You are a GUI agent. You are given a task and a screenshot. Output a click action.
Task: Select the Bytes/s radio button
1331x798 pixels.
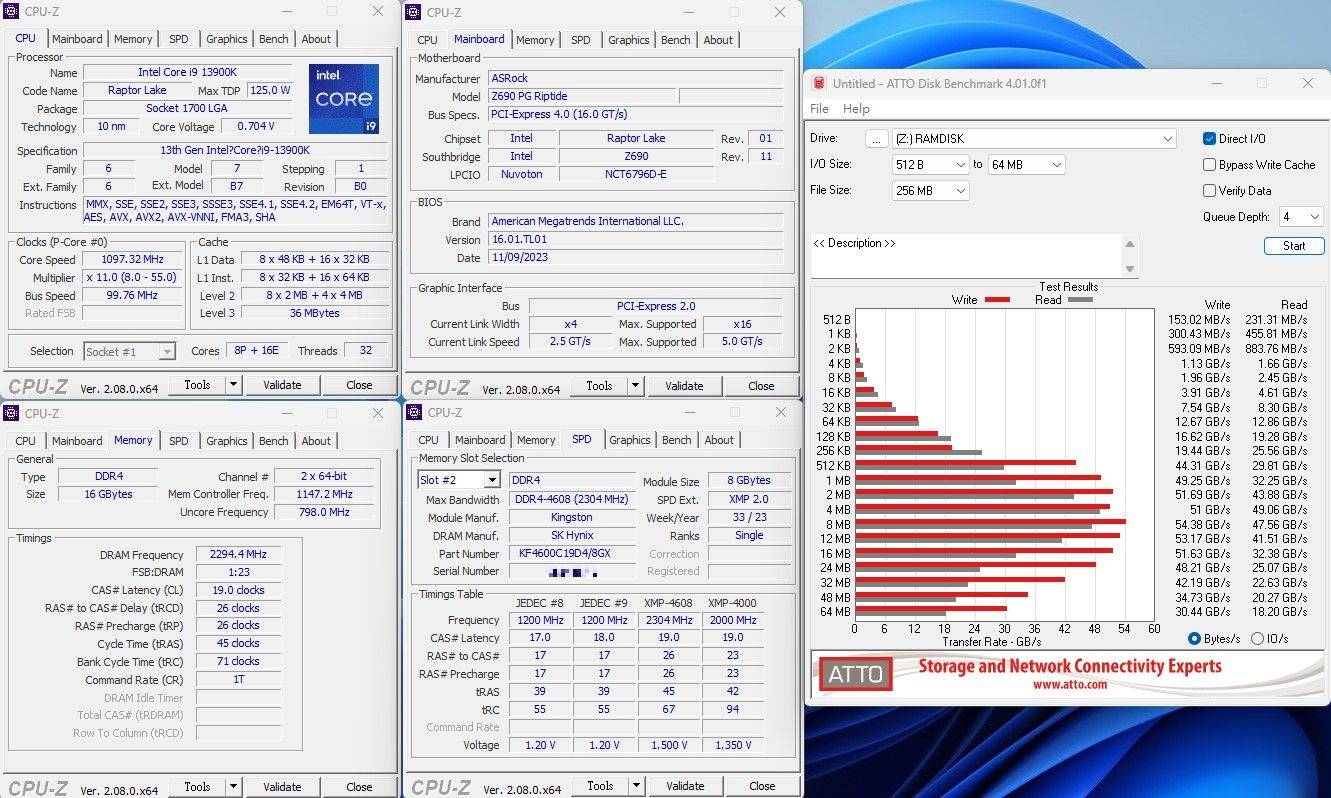click(x=1194, y=639)
